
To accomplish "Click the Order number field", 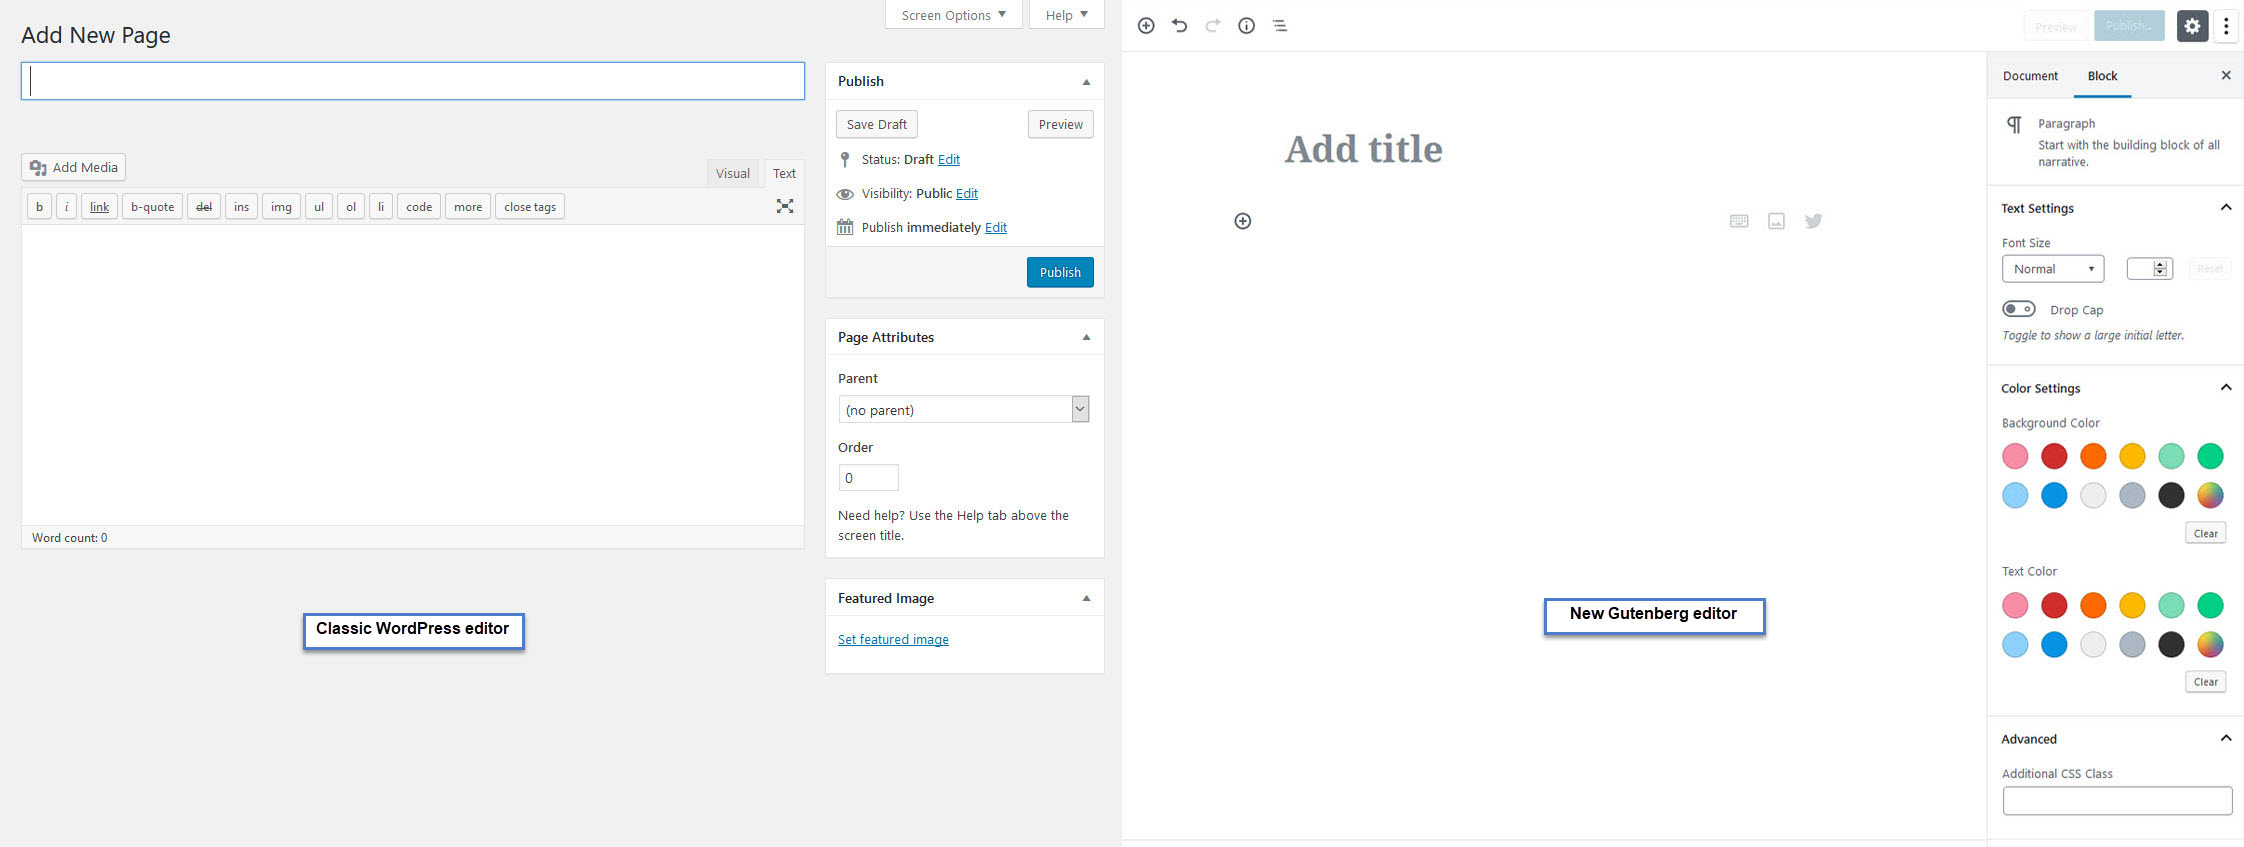I will point(868,478).
